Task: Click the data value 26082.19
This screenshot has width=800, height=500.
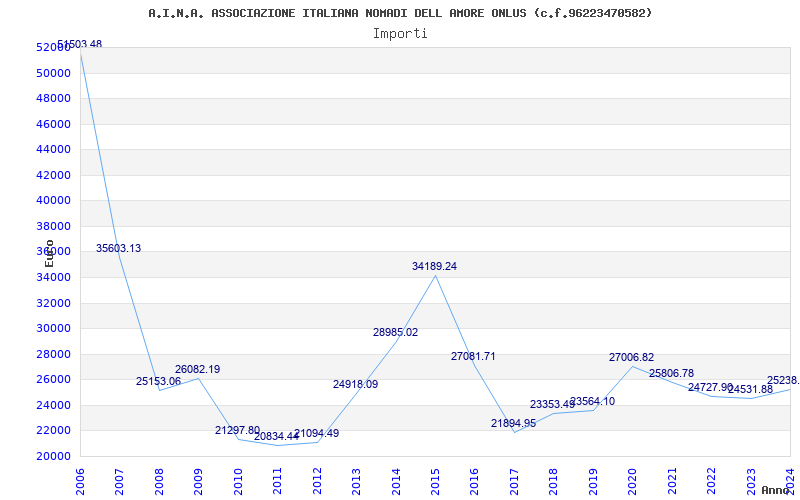Action: [197, 369]
